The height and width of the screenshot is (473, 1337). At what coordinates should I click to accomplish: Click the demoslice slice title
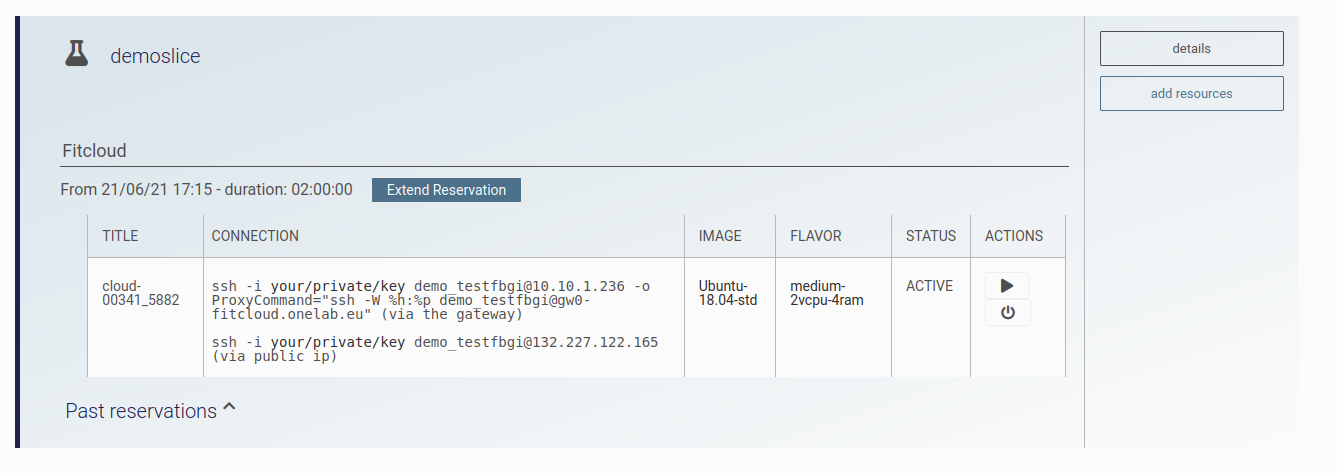[155, 56]
